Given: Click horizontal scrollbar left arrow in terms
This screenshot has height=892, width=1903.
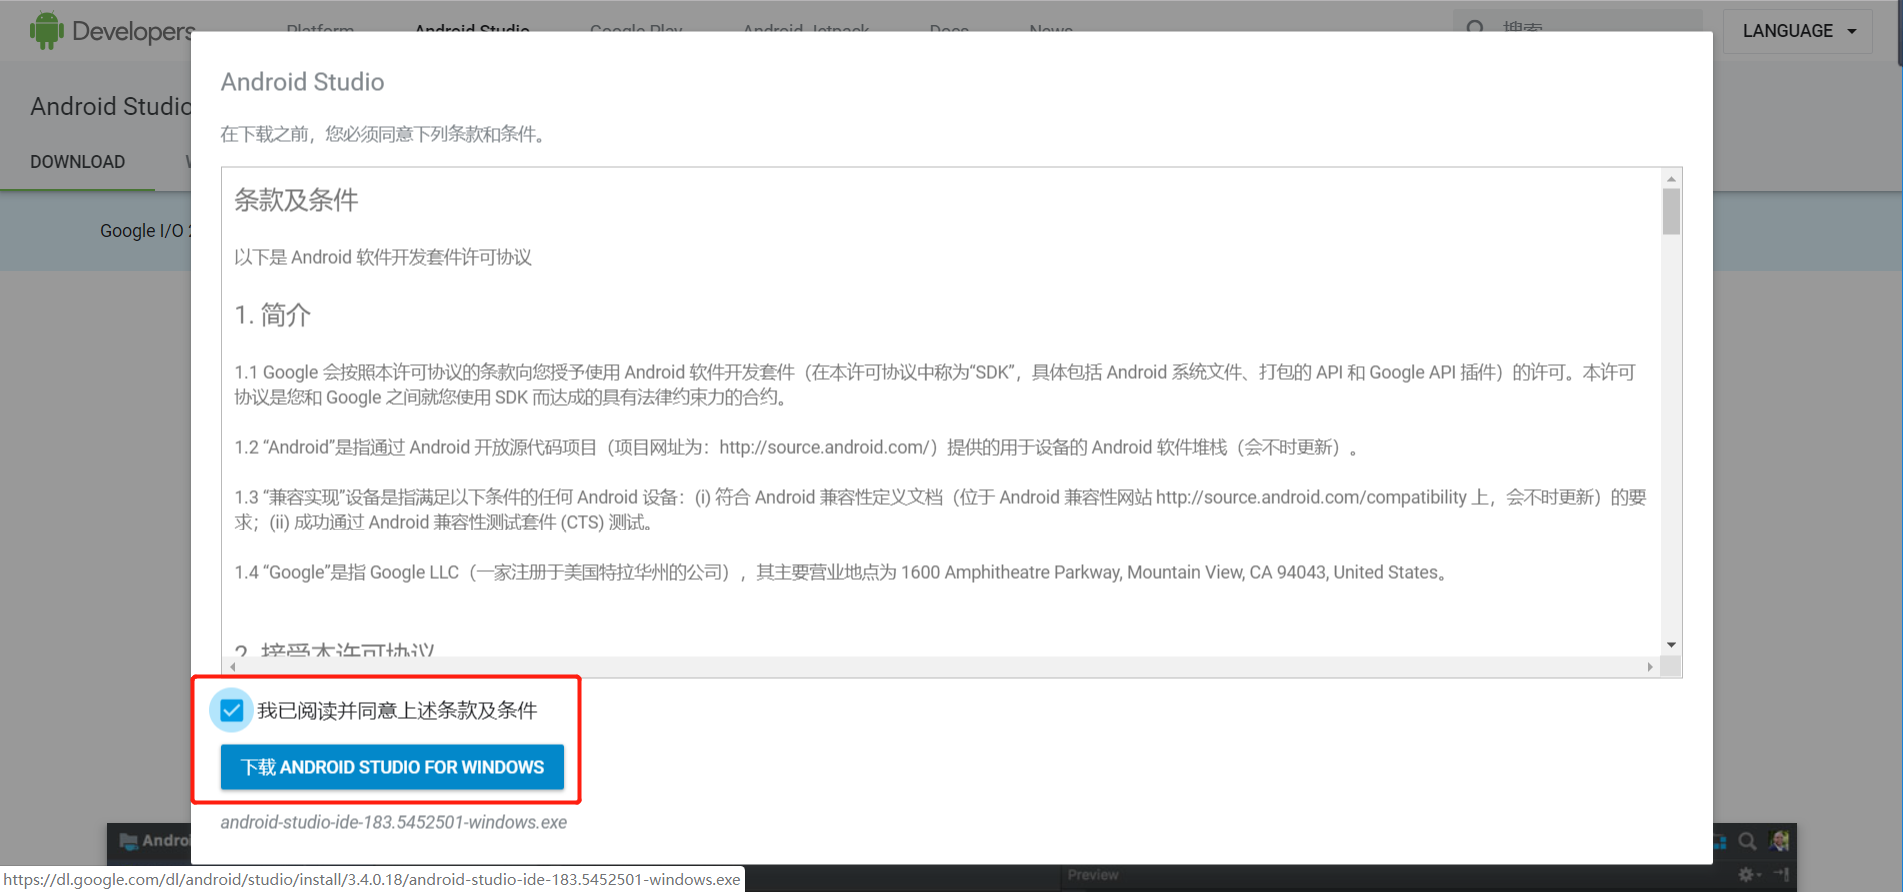Looking at the screenshot, I should 232,667.
